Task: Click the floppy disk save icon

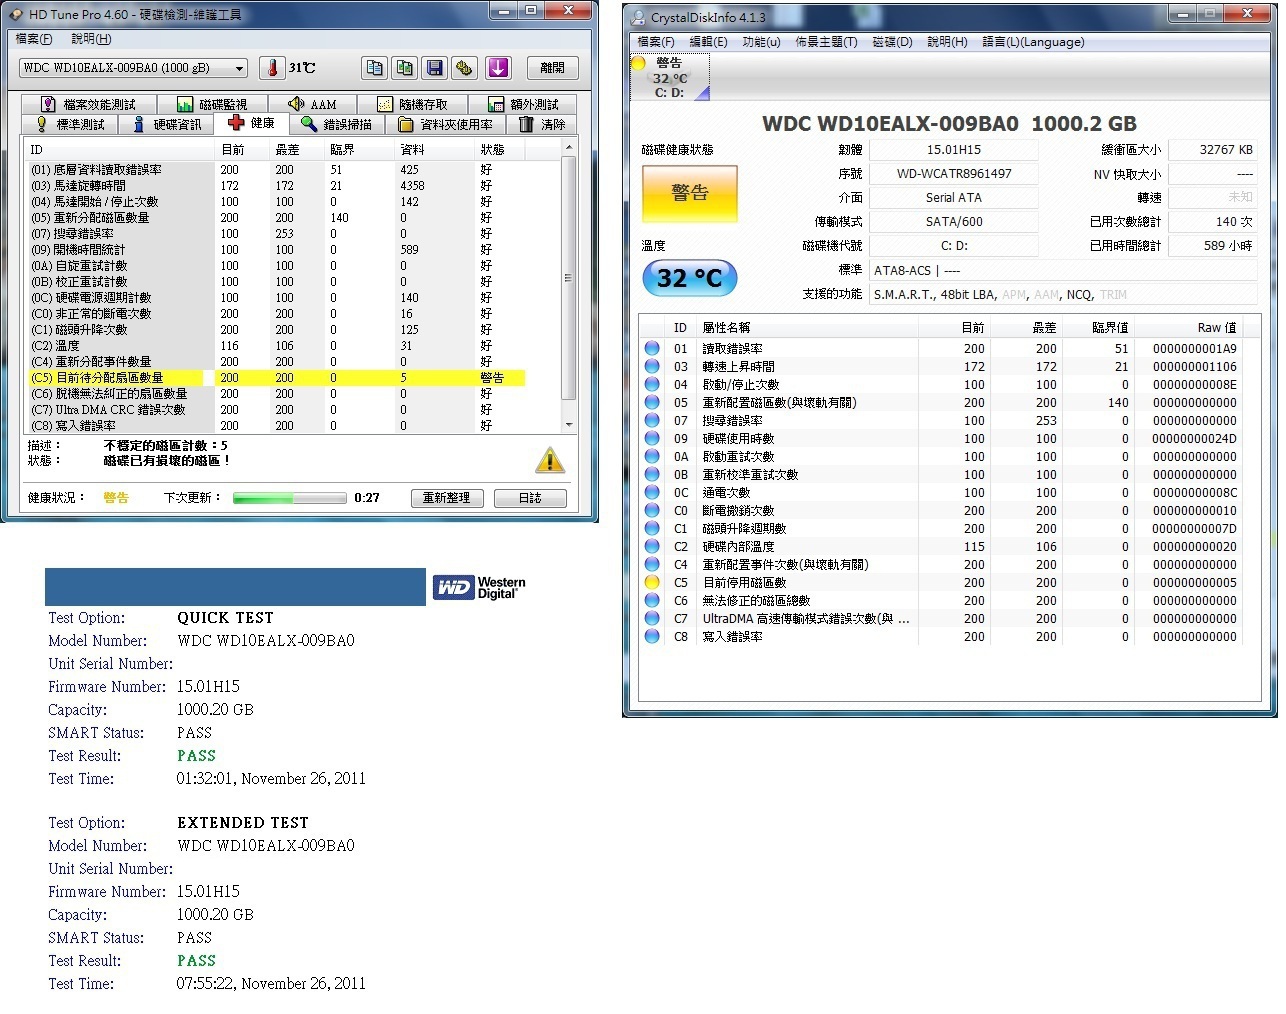Action: click(435, 68)
